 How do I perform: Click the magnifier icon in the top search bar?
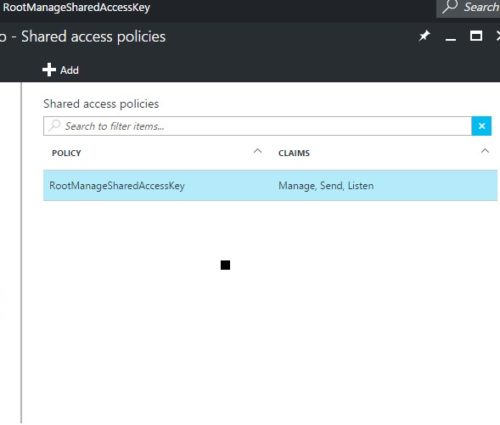[450, 7]
